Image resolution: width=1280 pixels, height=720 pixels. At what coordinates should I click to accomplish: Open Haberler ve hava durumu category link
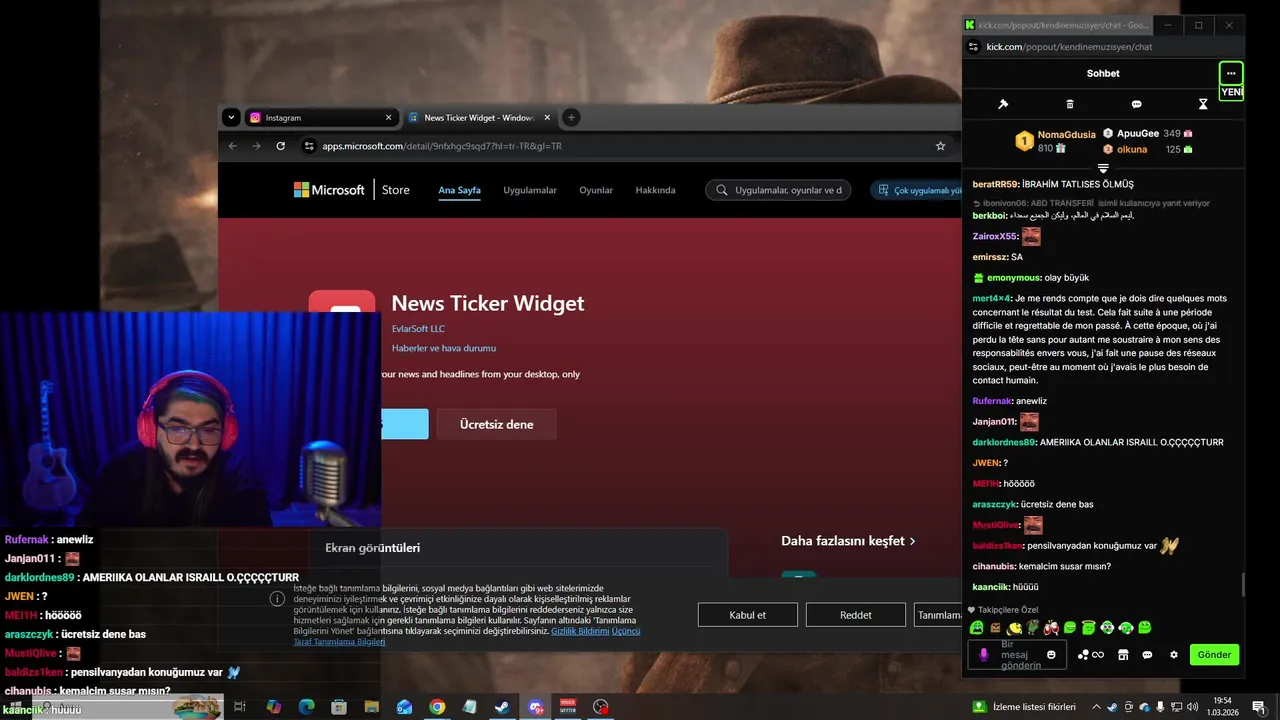(x=444, y=348)
